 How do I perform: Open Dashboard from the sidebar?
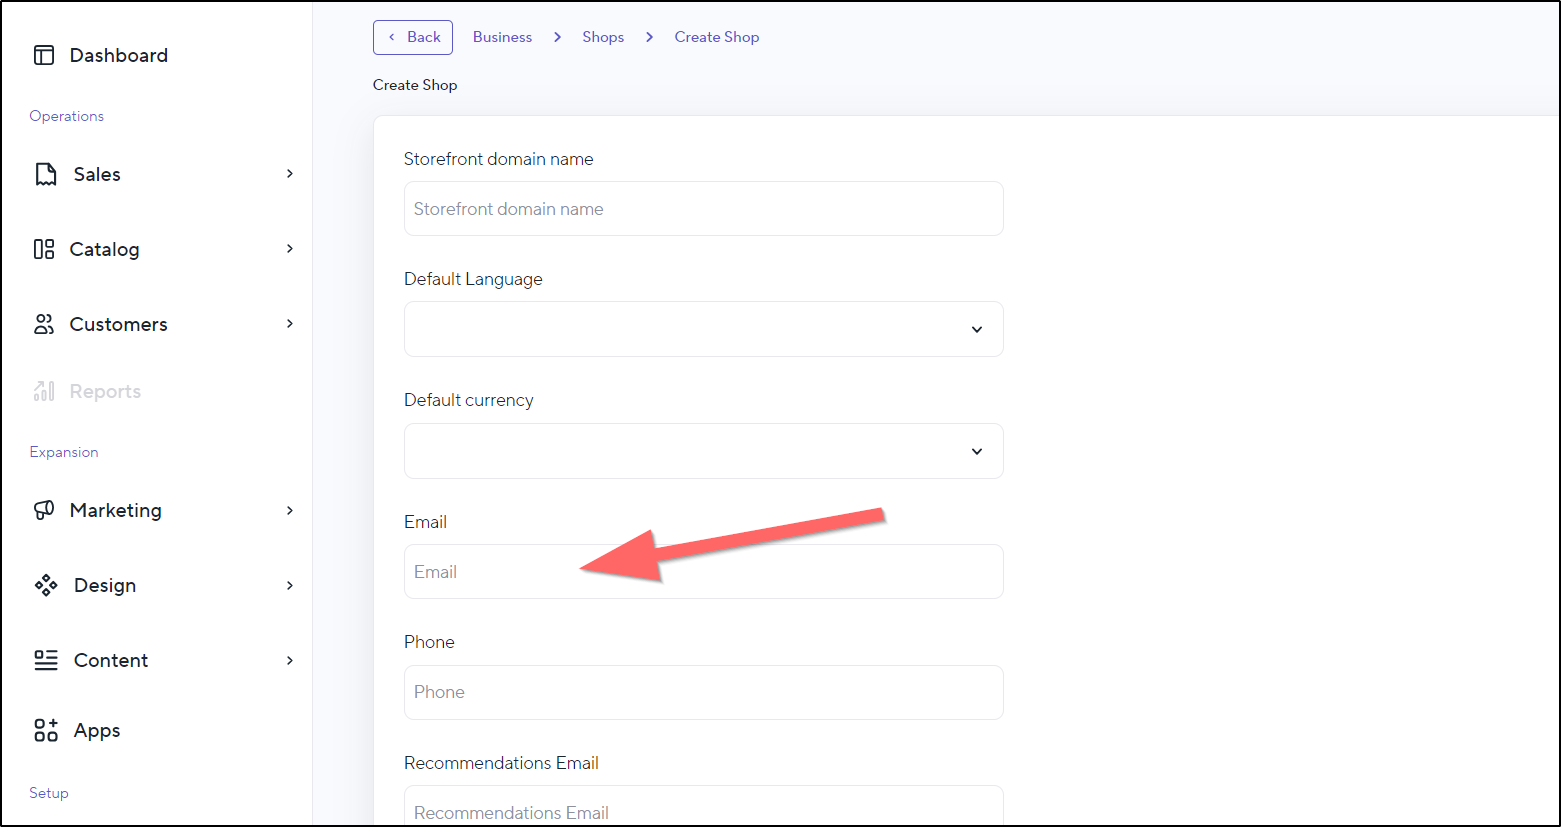(118, 55)
